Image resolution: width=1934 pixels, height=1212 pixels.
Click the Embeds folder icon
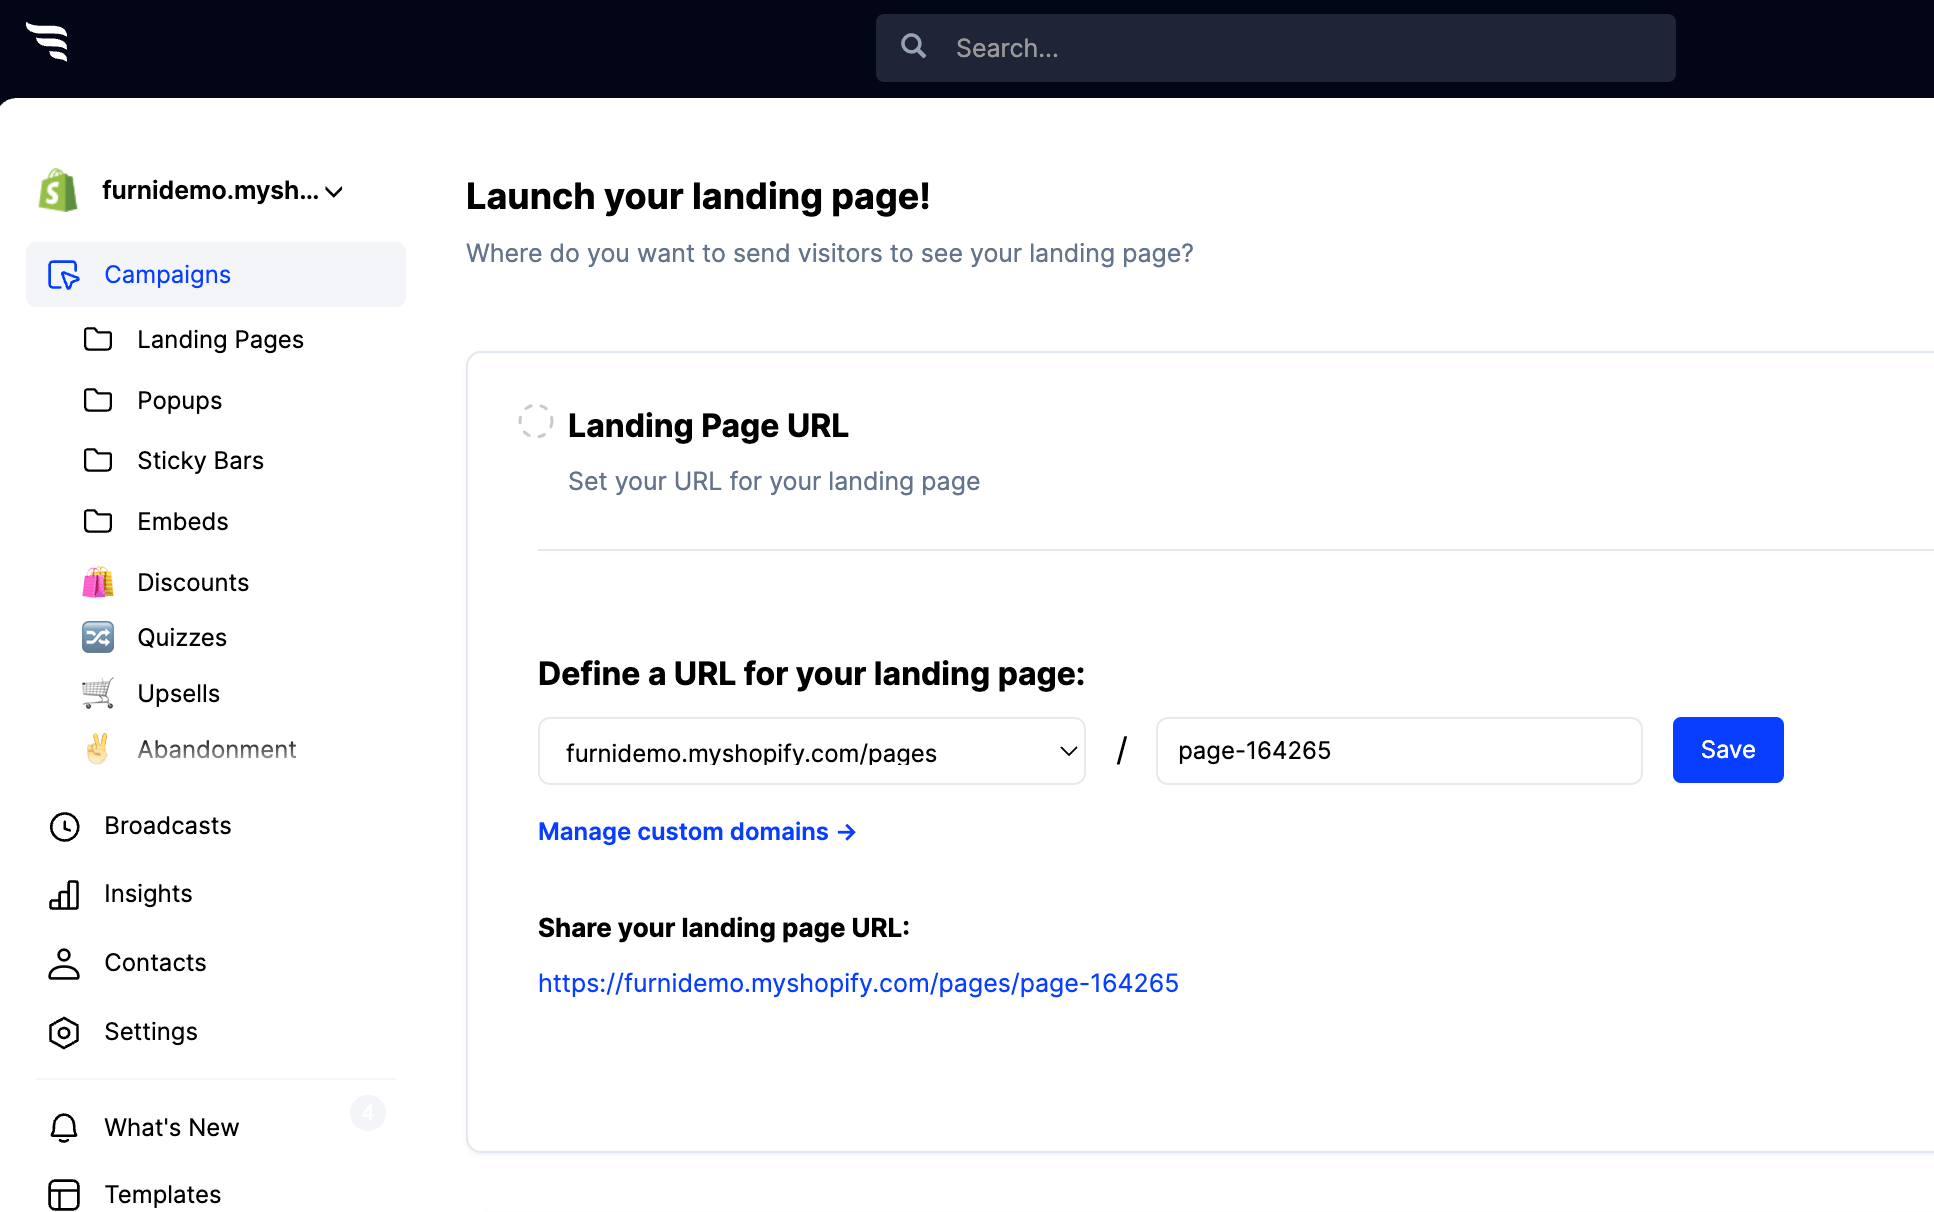[98, 521]
